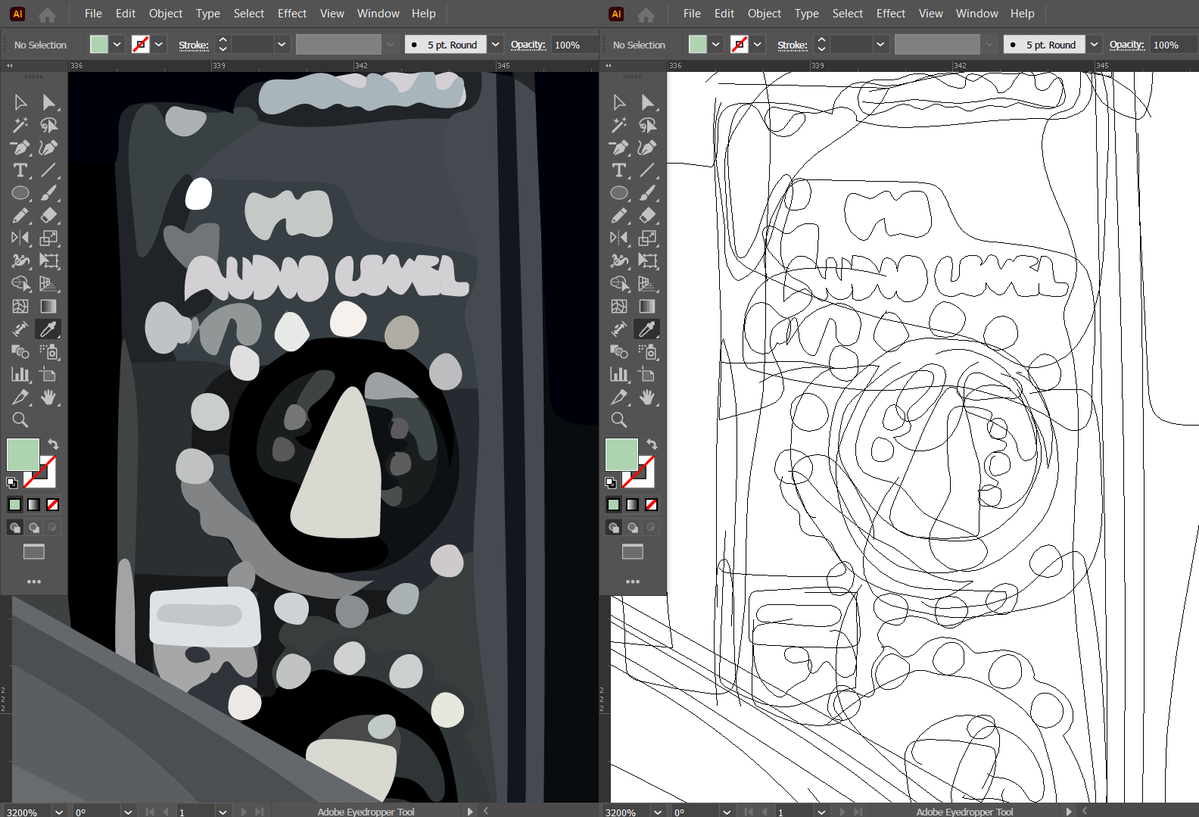
Task: Open brush definition dropdown in left window
Action: 496,44
